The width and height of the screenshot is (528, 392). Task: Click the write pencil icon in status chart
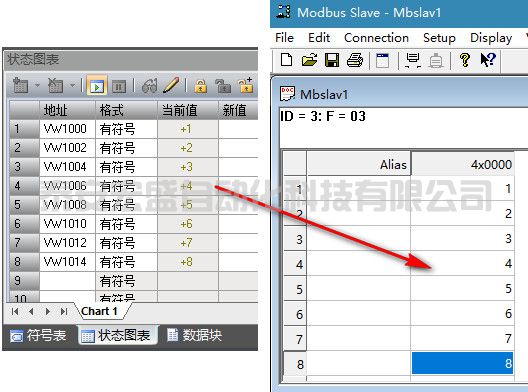tap(171, 85)
